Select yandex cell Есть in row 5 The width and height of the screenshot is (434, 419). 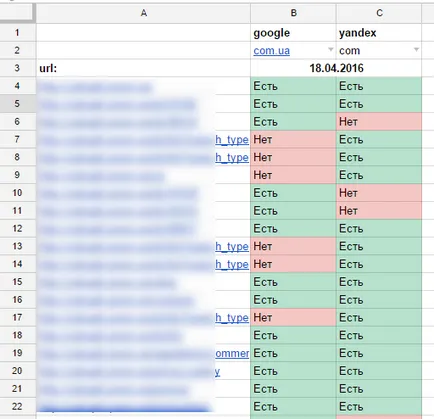379,104
